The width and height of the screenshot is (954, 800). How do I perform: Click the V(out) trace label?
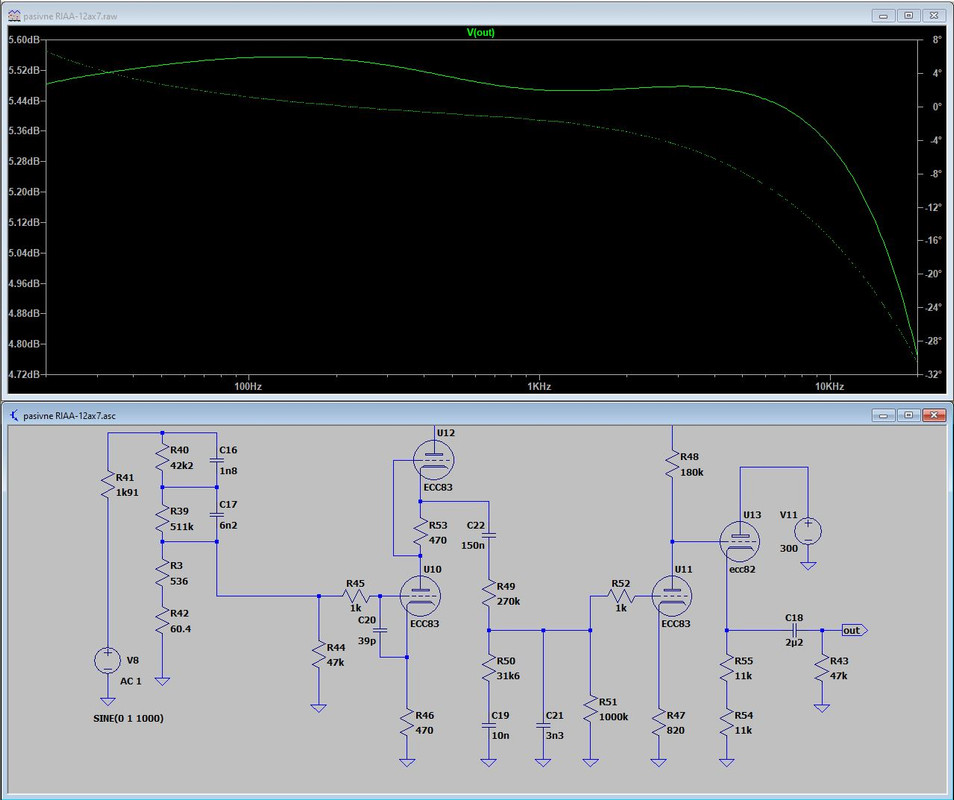coord(481,32)
